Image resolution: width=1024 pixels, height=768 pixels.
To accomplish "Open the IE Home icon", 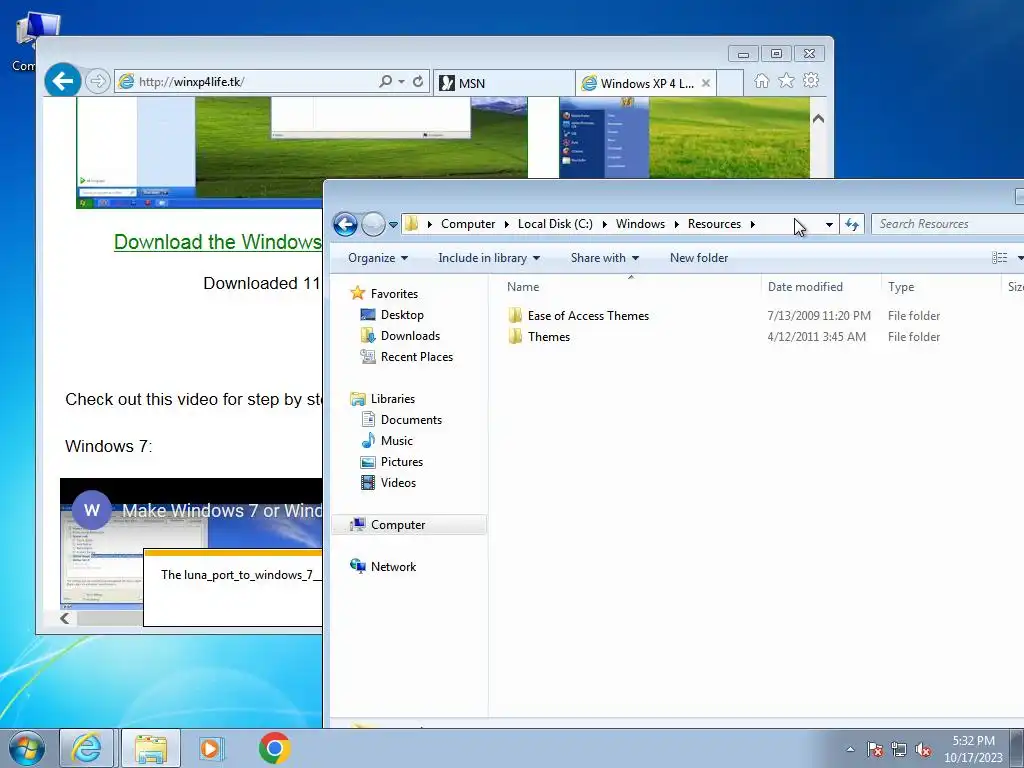I will (x=761, y=81).
